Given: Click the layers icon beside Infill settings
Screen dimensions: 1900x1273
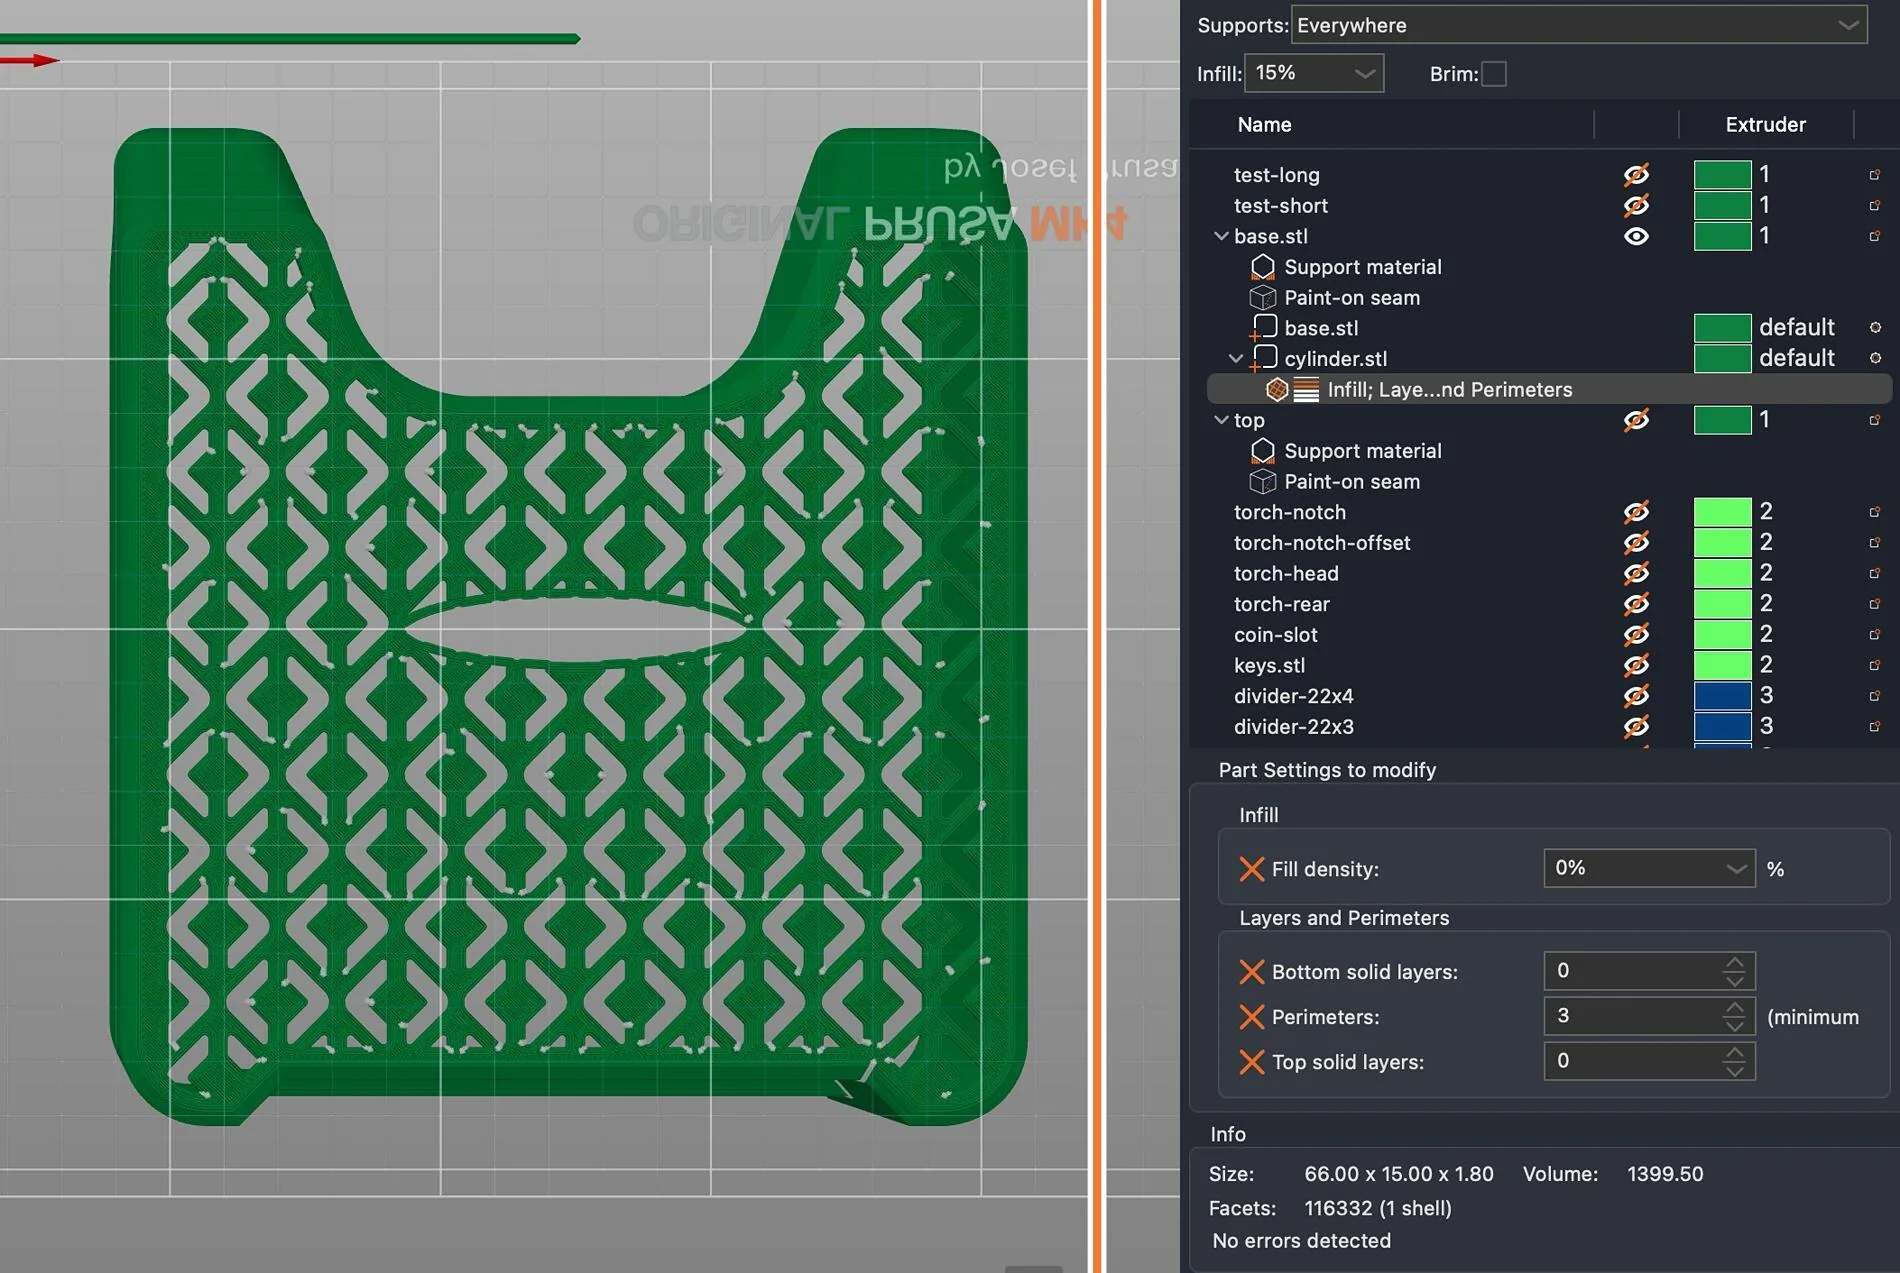Looking at the screenshot, I should 1306,390.
